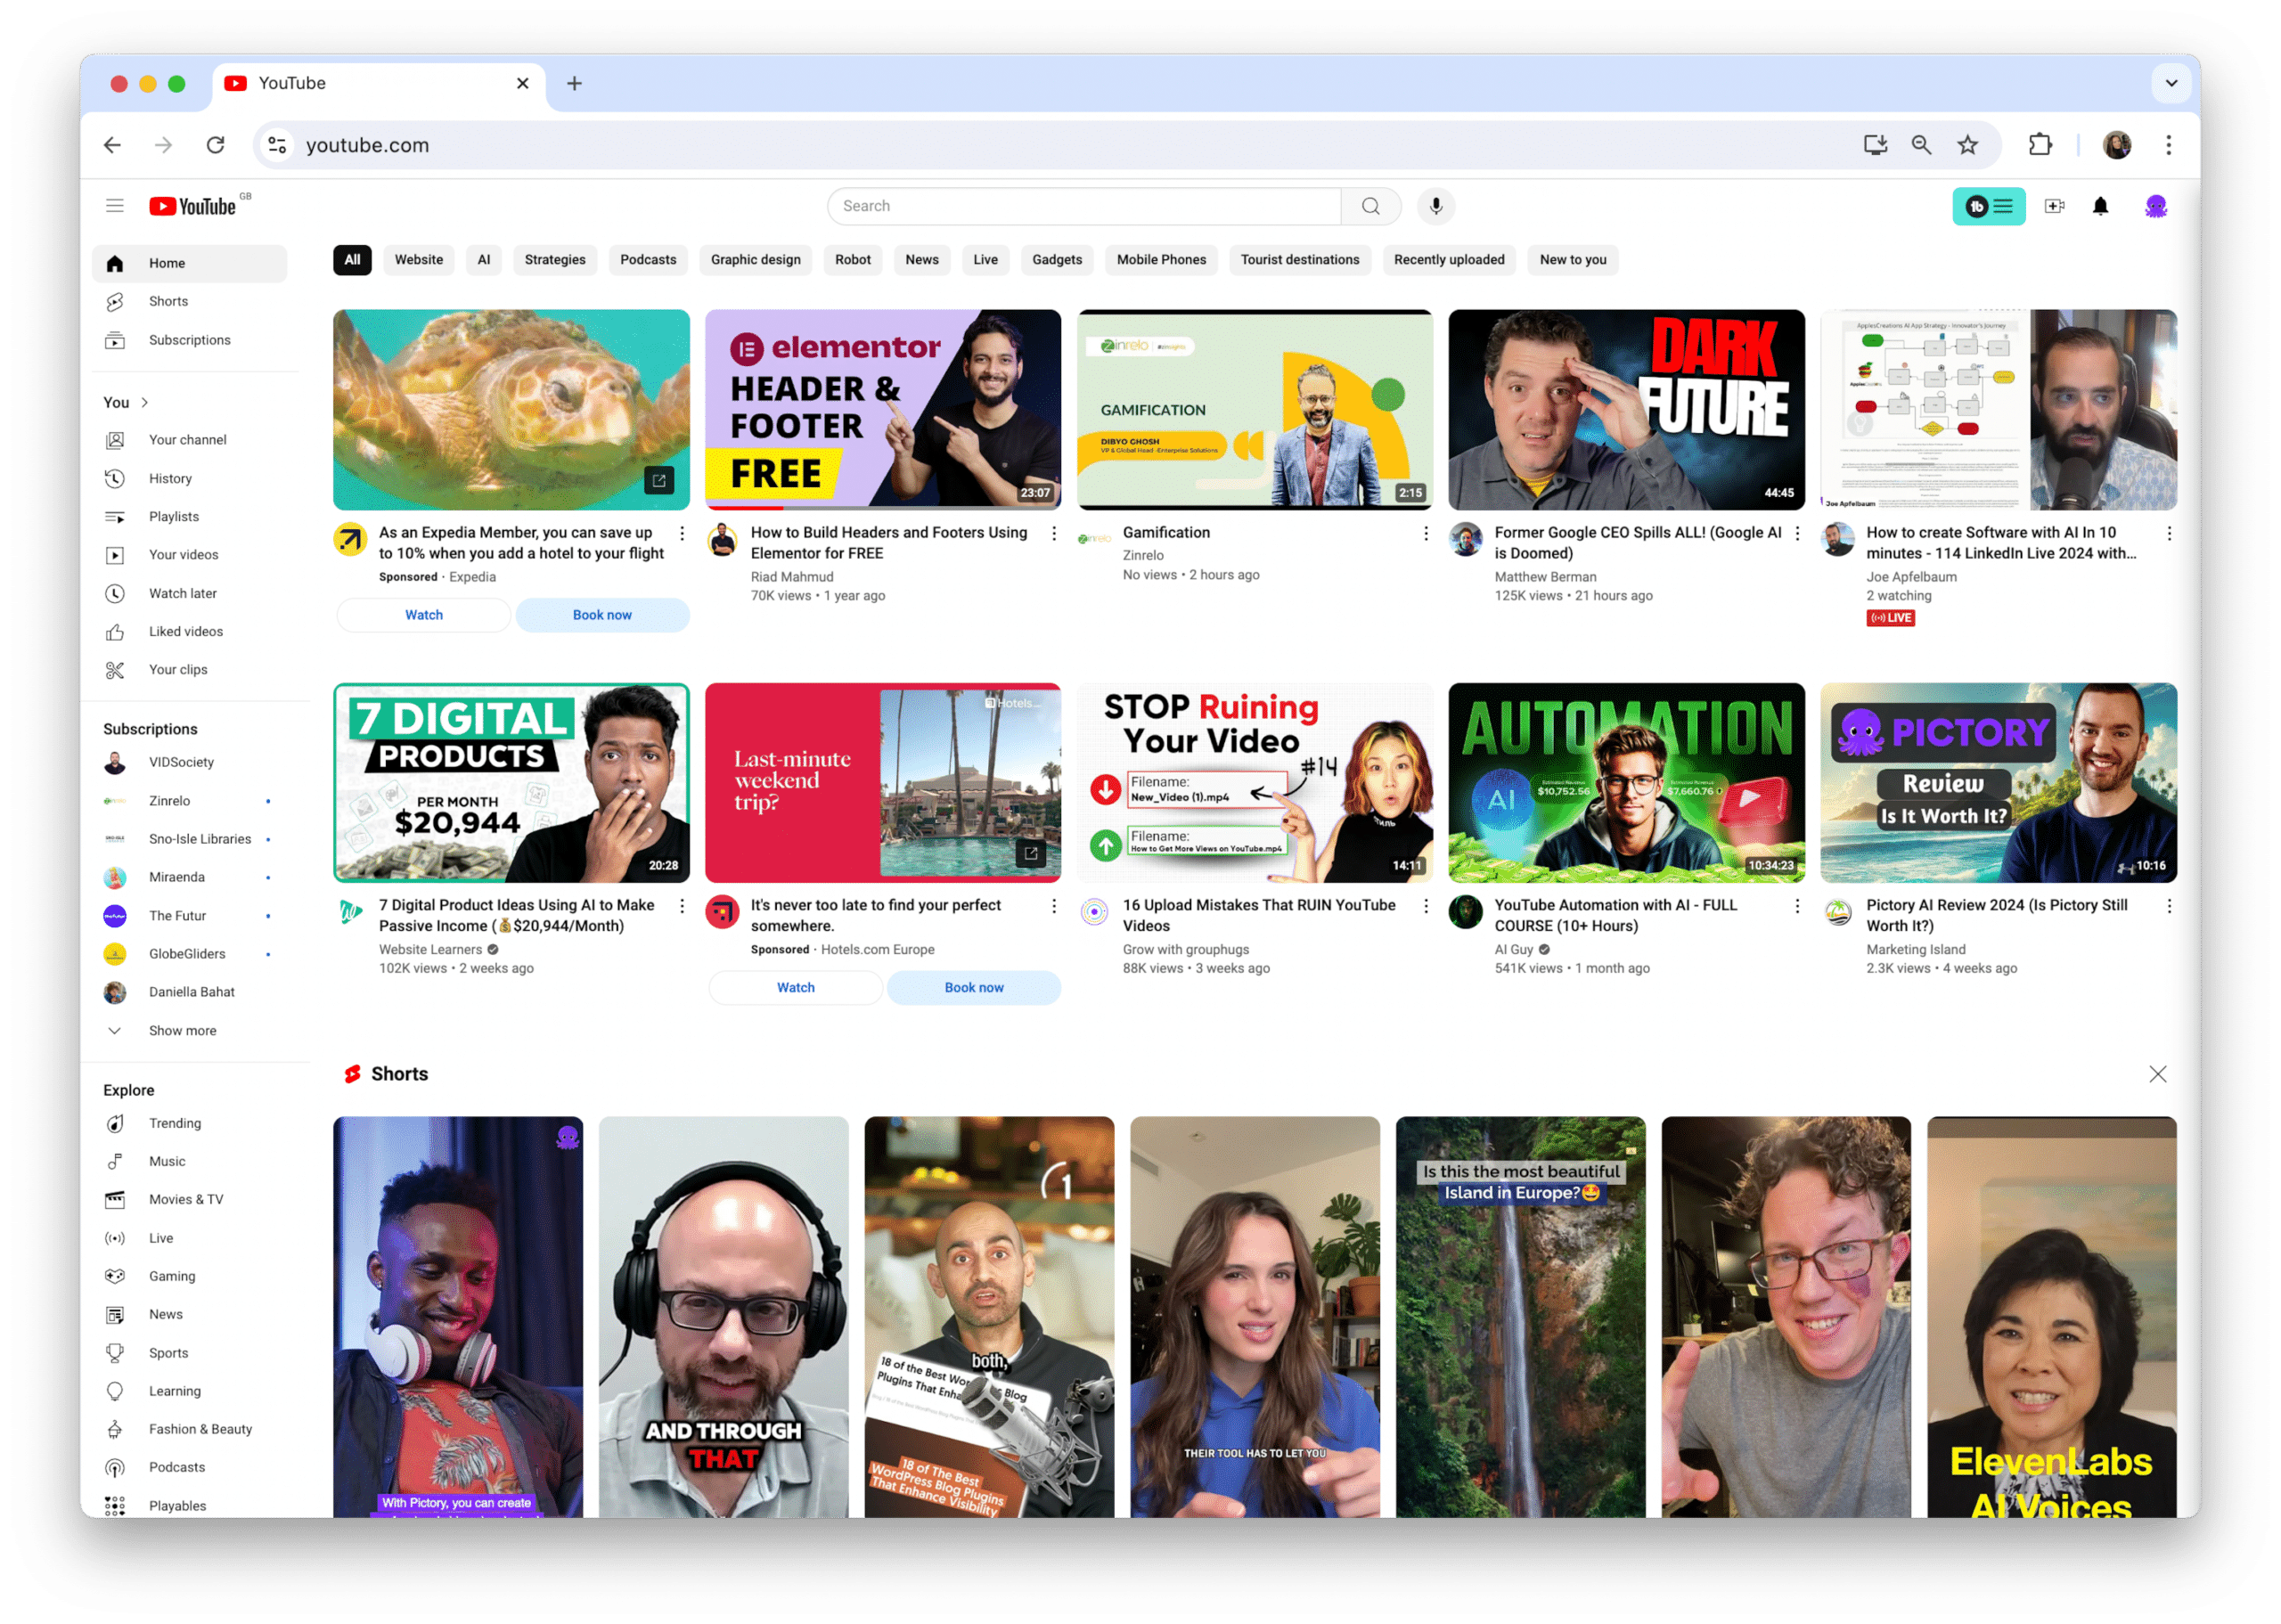Open YouTube Automation video thumbnail
This screenshot has width=2281, height=1624.
point(1627,783)
